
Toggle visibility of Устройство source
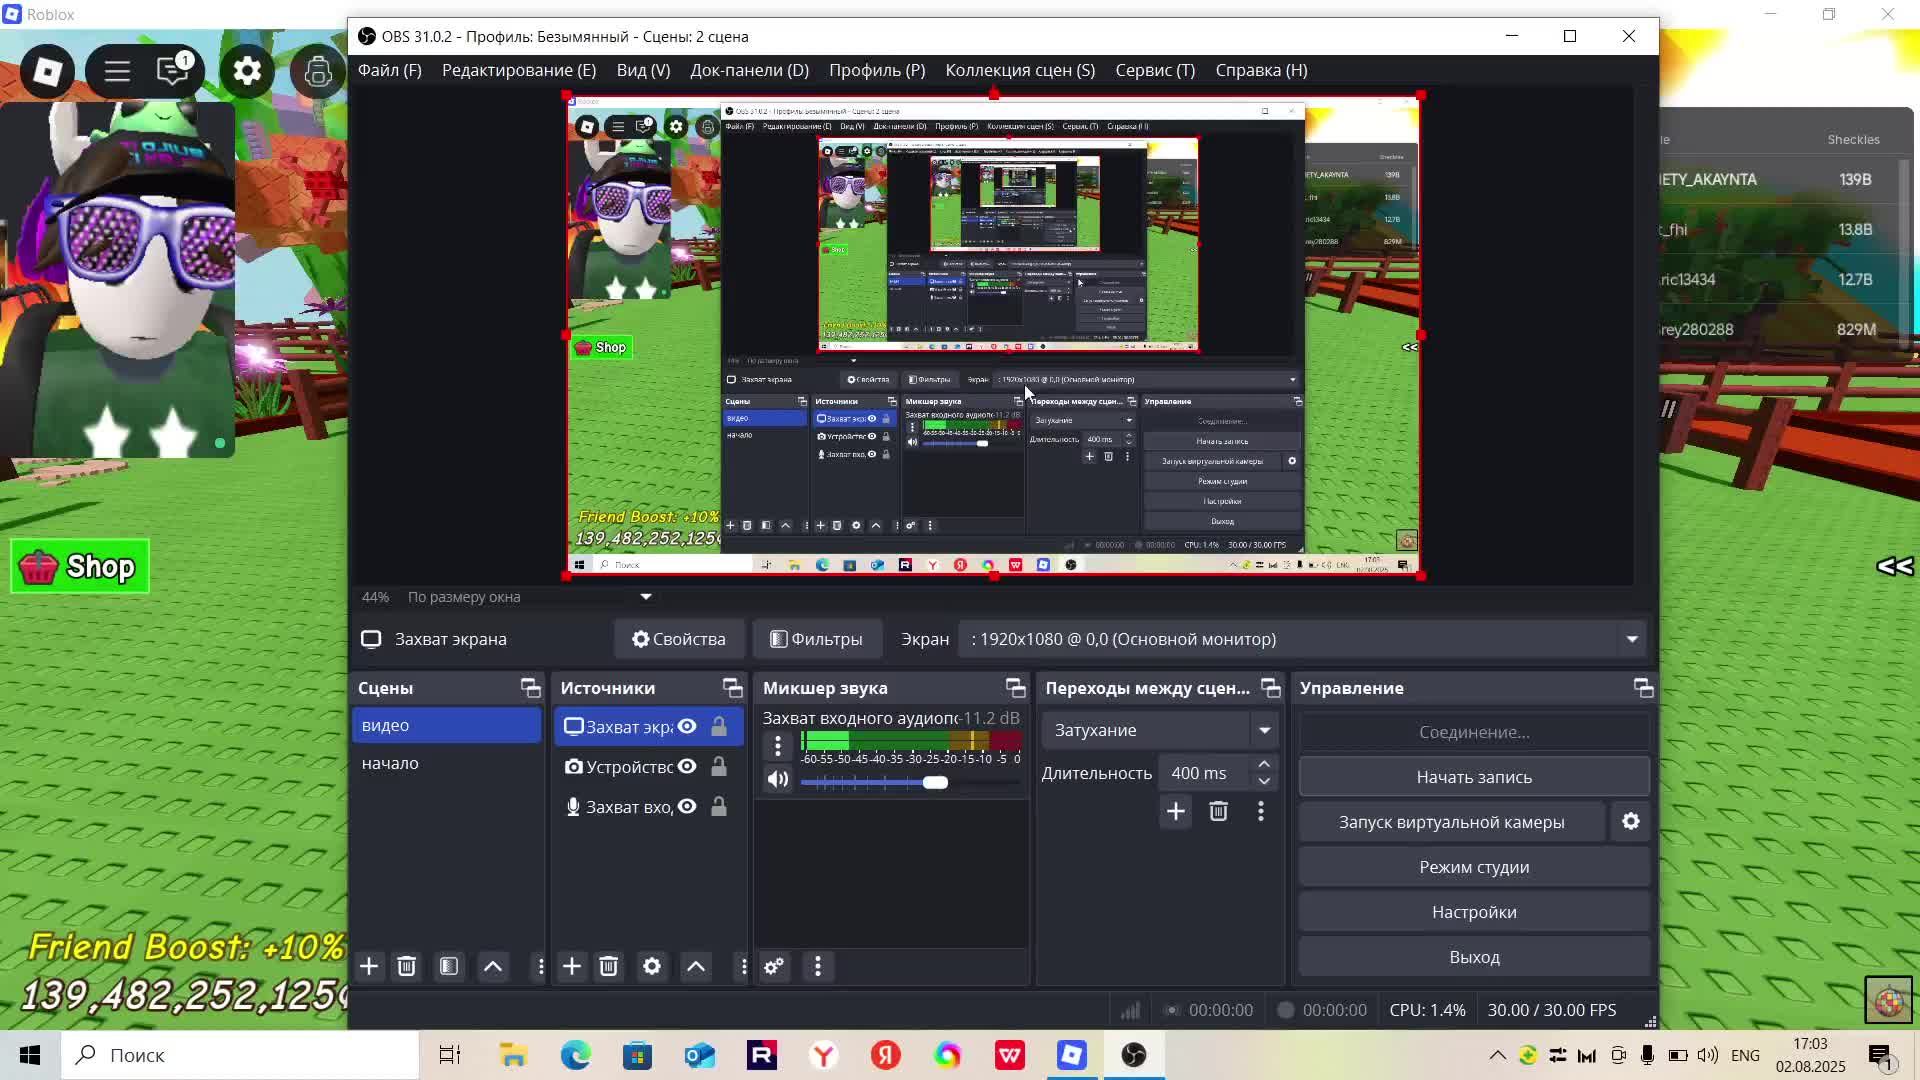(687, 767)
